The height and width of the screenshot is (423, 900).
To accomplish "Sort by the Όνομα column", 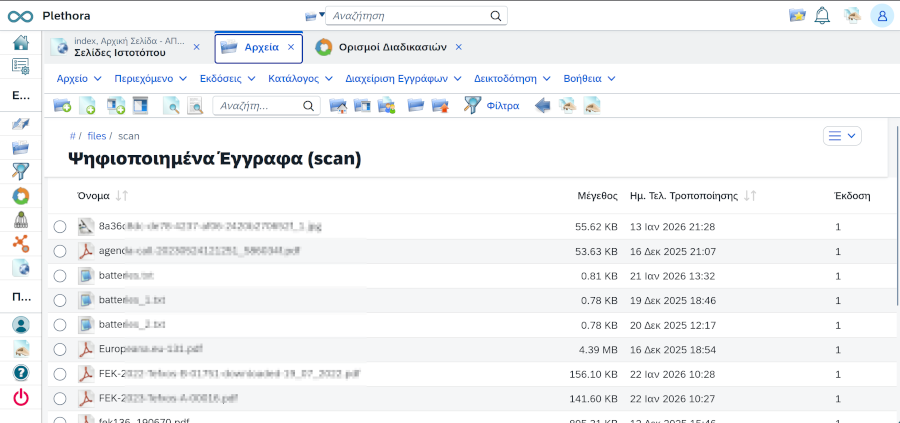I will (x=102, y=196).
